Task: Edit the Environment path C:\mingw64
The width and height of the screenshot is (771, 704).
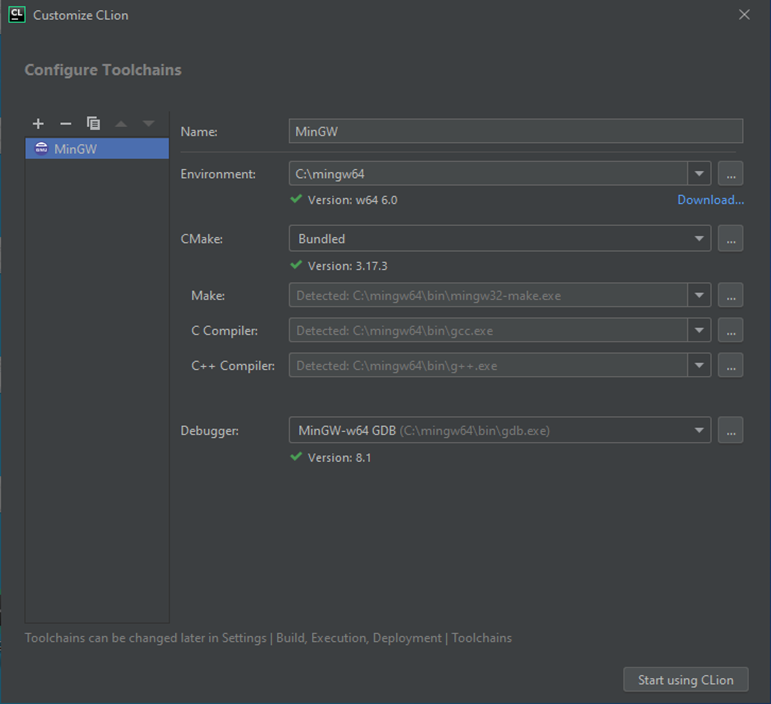Action: coord(488,174)
